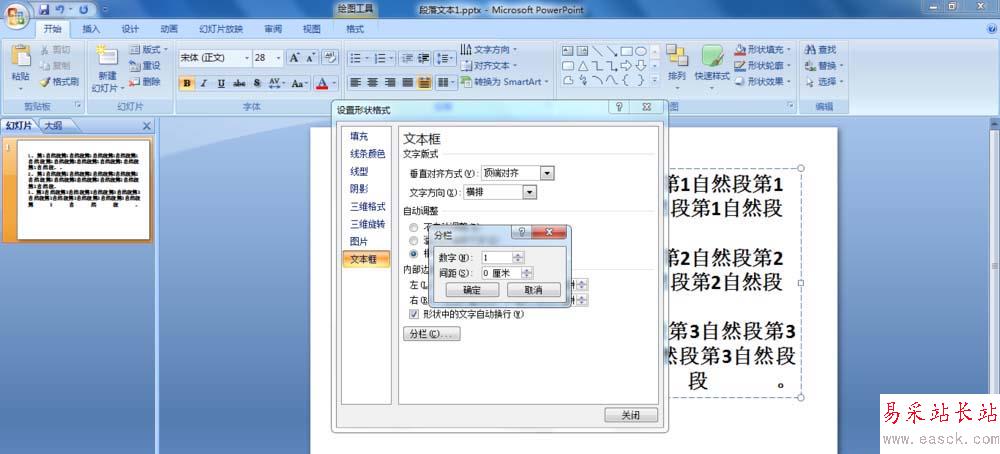Image resolution: width=1000 pixels, height=454 pixels.
Task: Toggle Bold formatting
Action: (x=187, y=84)
